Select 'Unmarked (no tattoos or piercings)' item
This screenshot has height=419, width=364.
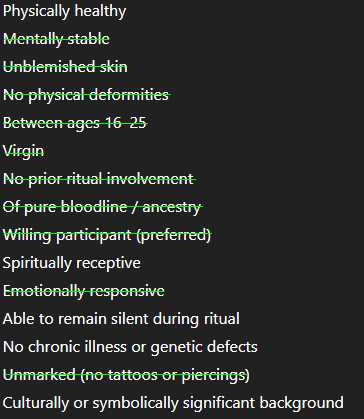coord(126,375)
